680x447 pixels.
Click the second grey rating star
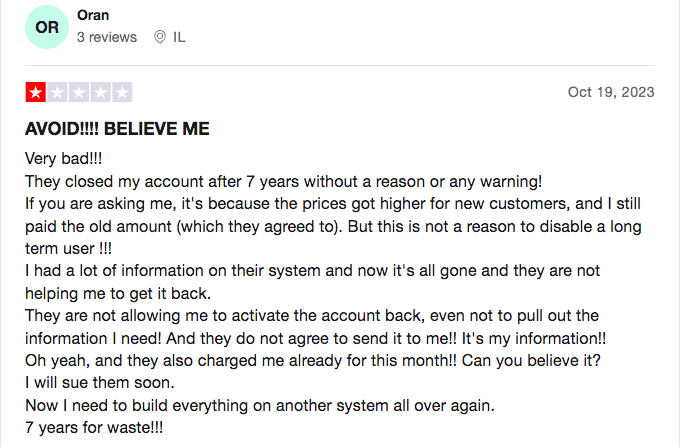(57, 93)
